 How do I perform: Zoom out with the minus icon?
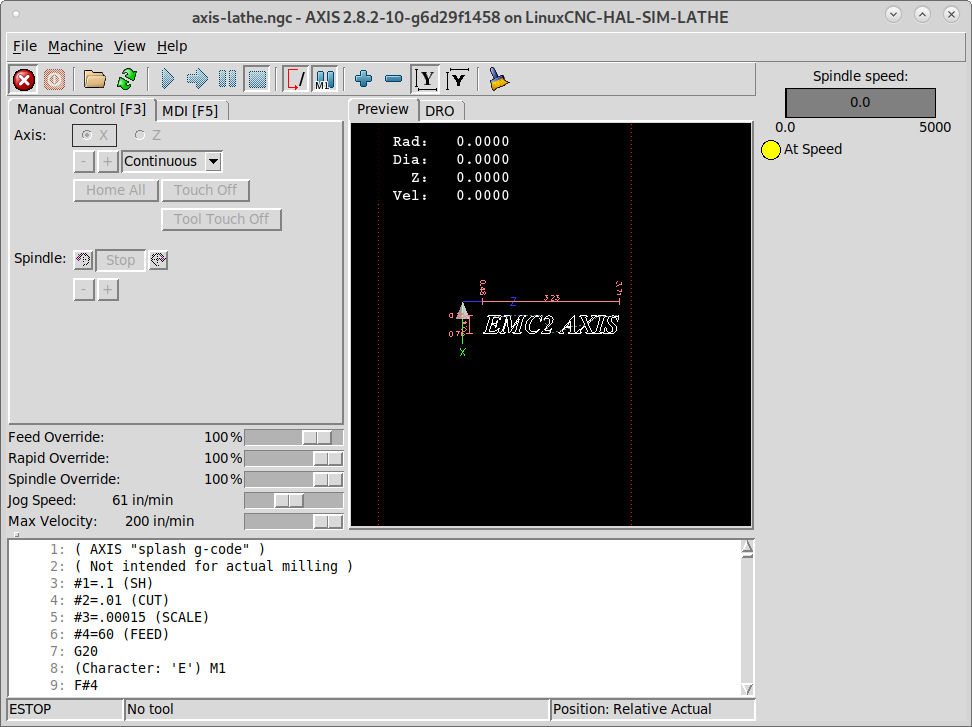[x=394, y=79]
